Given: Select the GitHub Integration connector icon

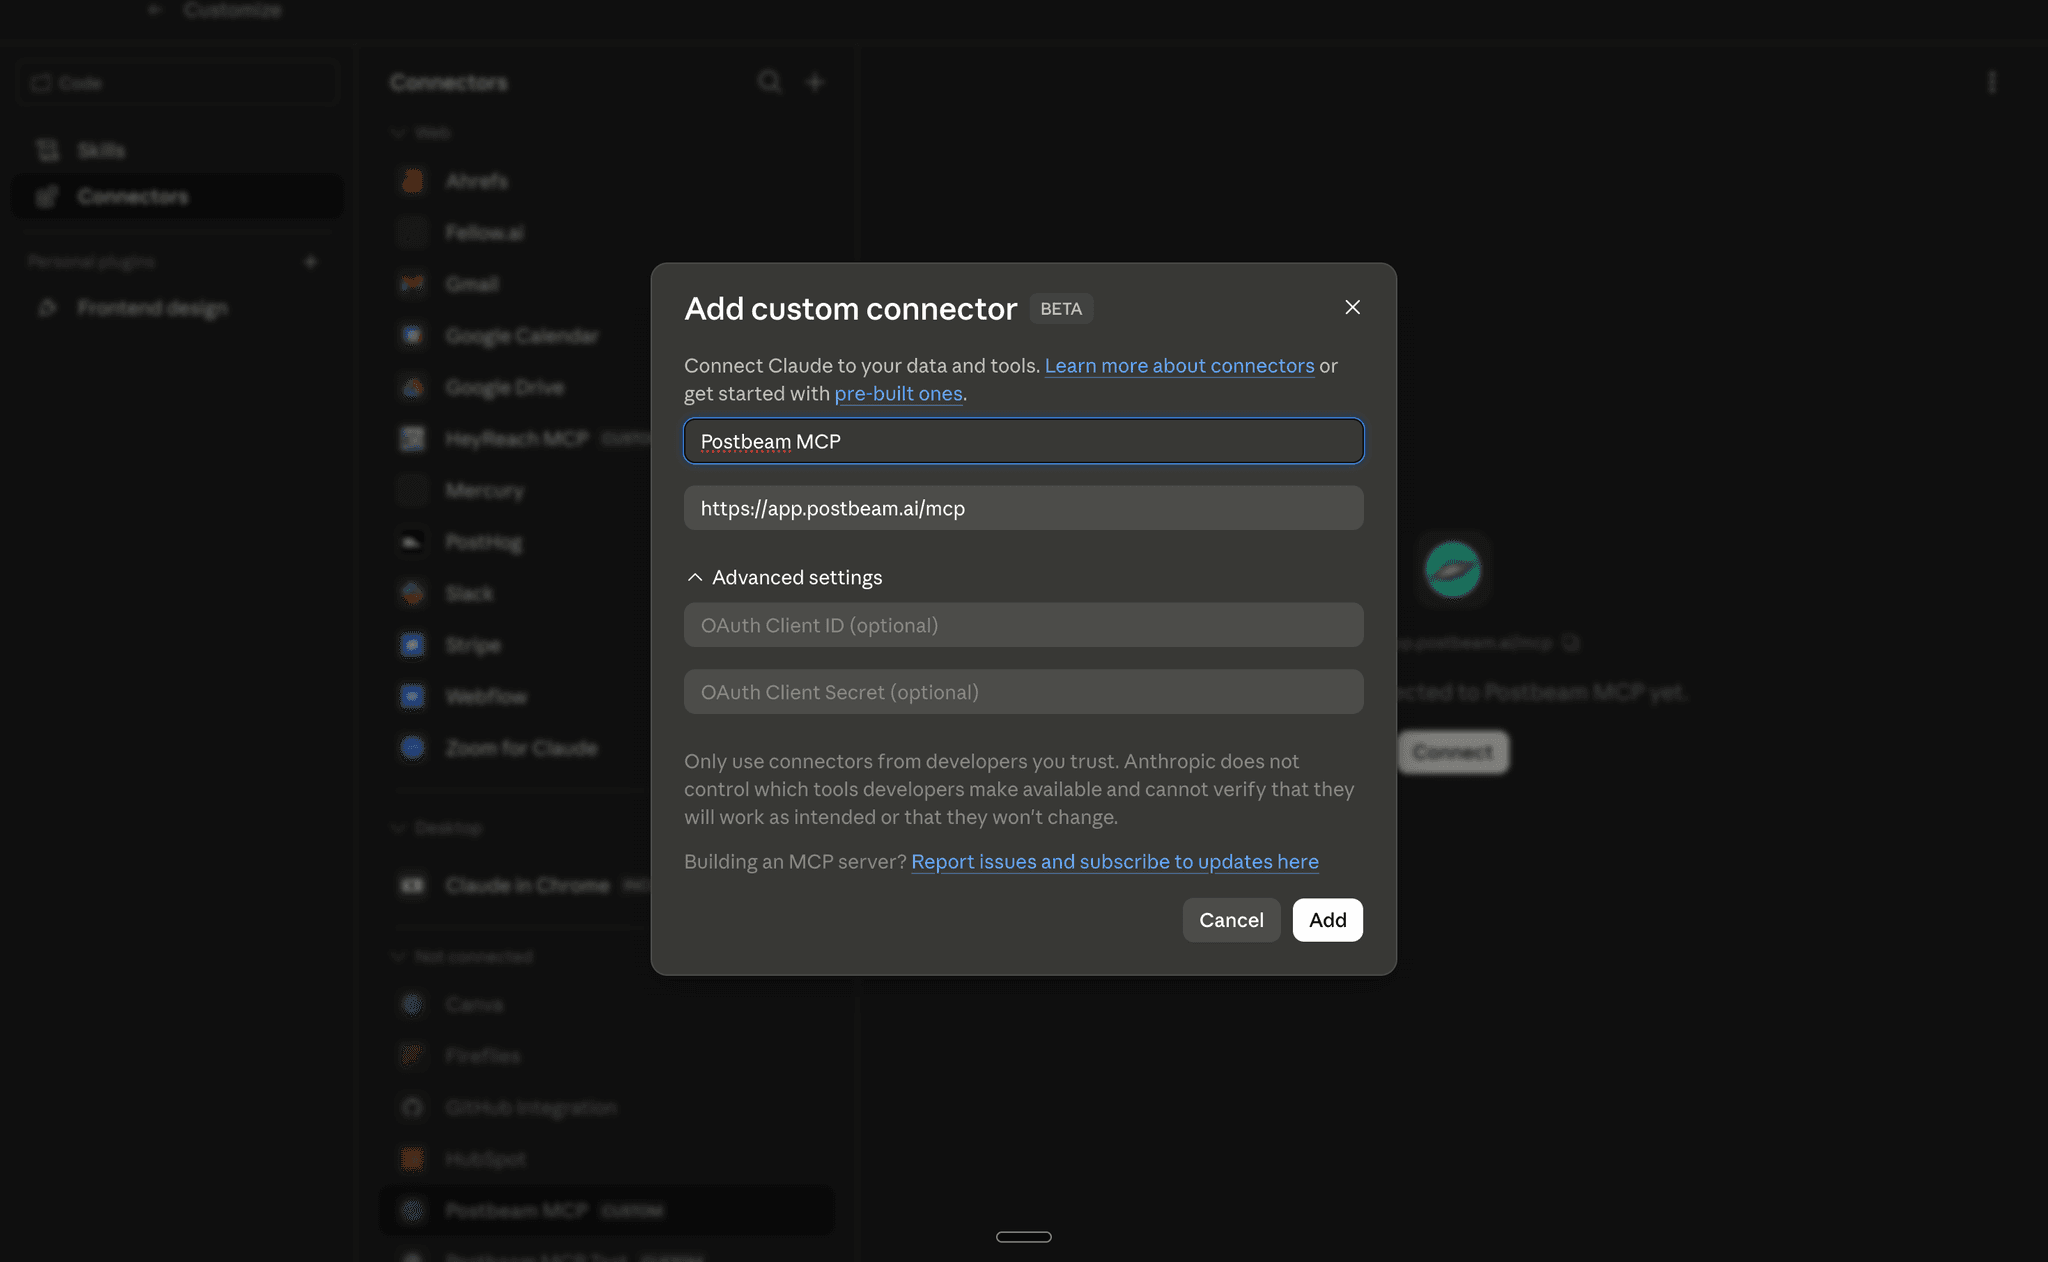Looking at the screenshot, I should [x=412, y=1108].
